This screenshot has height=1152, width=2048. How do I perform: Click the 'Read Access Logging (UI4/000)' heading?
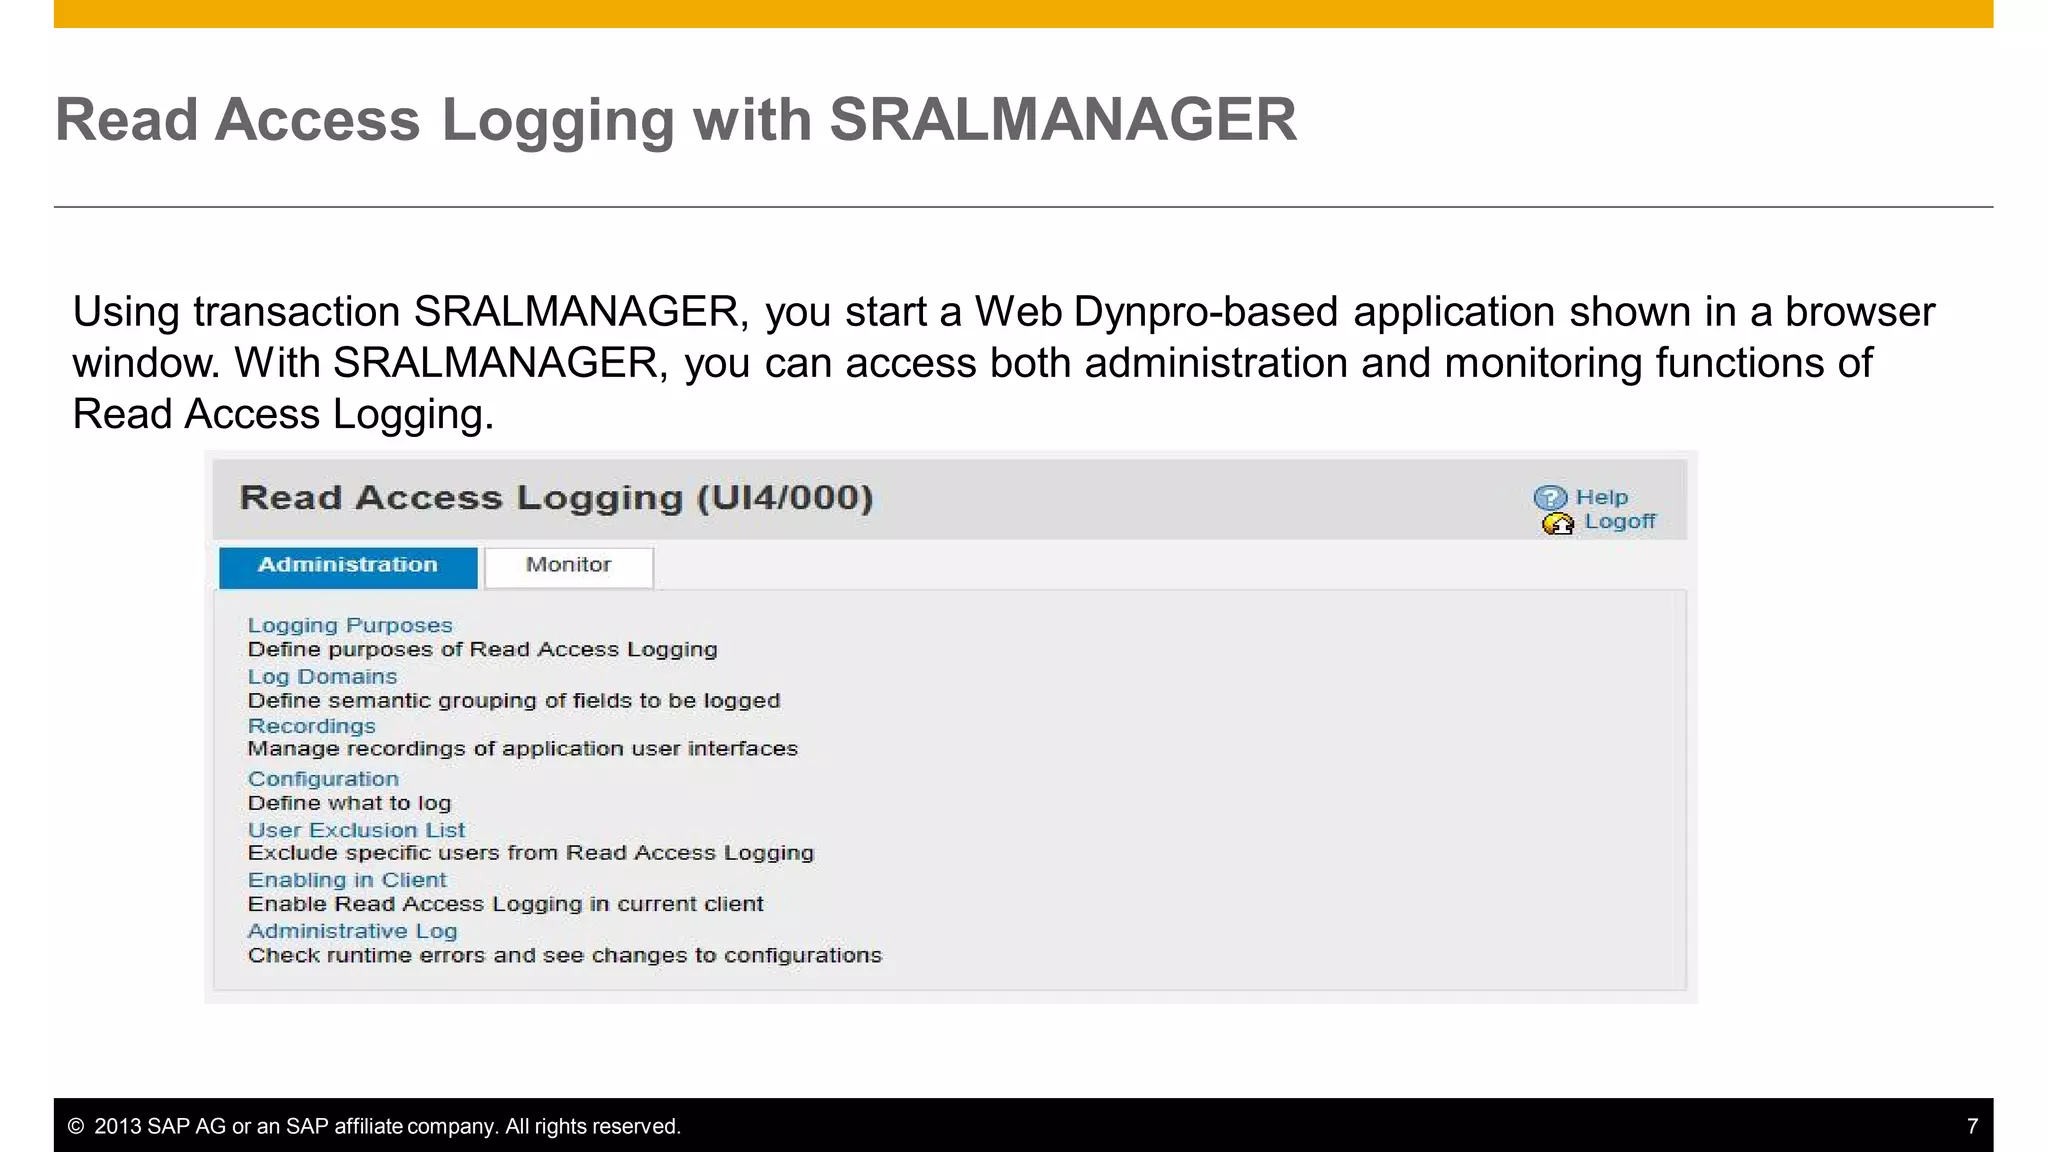pos(557,498)
